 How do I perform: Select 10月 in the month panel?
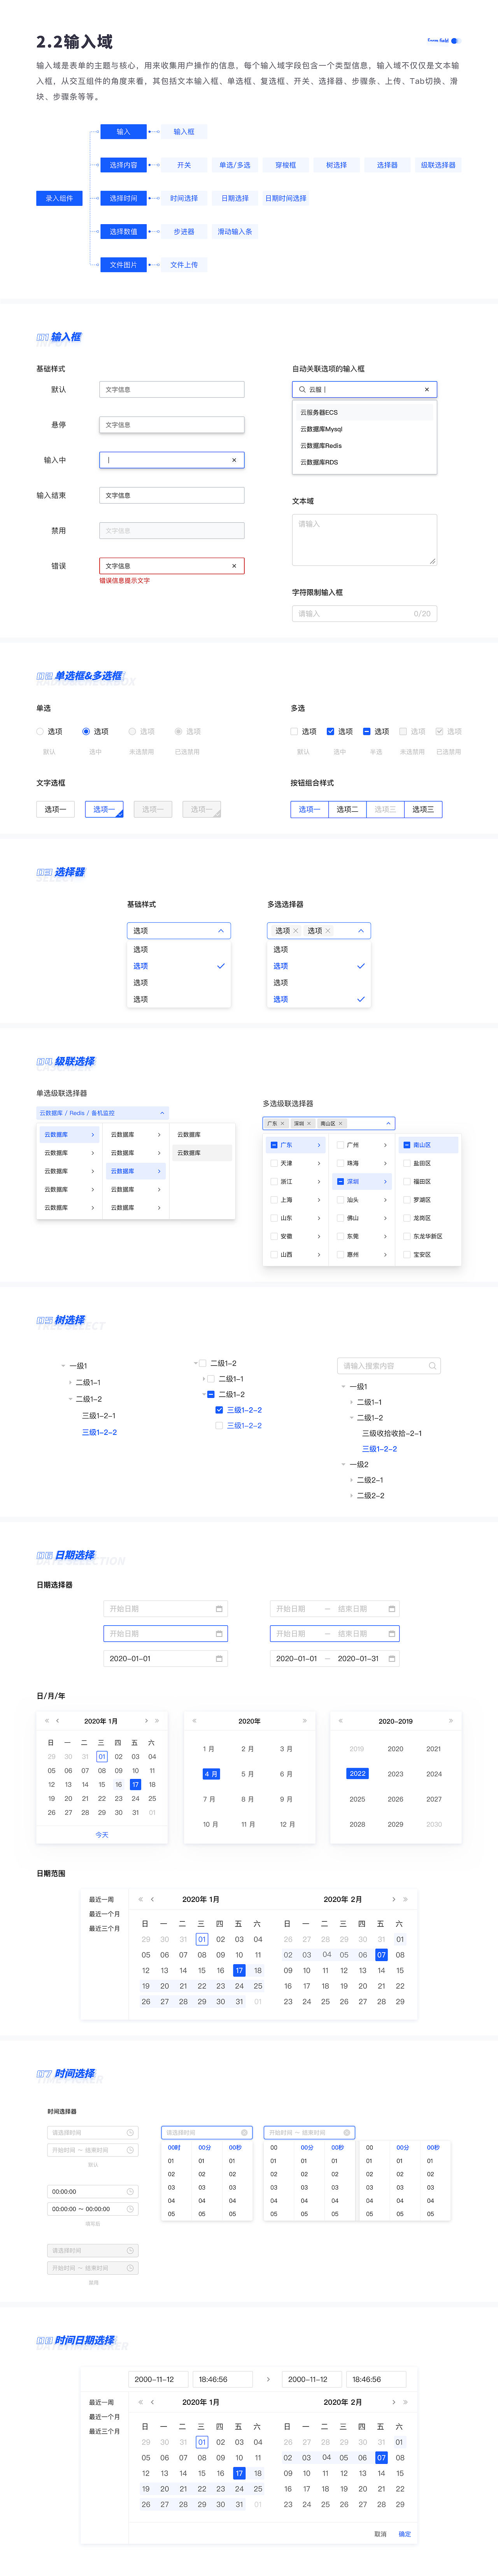(210, 1824)
